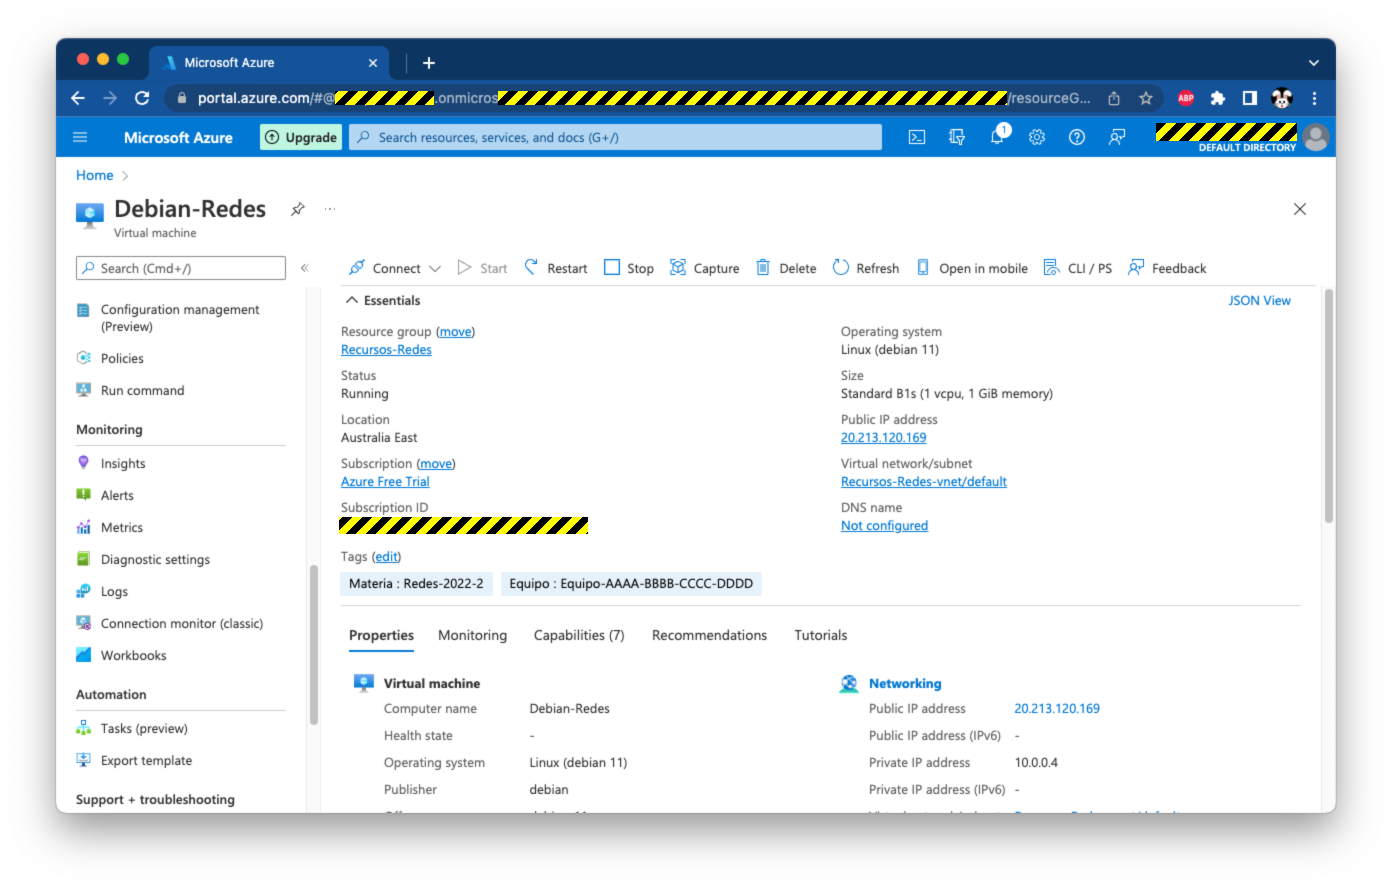Switch to the Capabilities (7) tab
Screen dimensions: 1392x887
click(578, 635)
